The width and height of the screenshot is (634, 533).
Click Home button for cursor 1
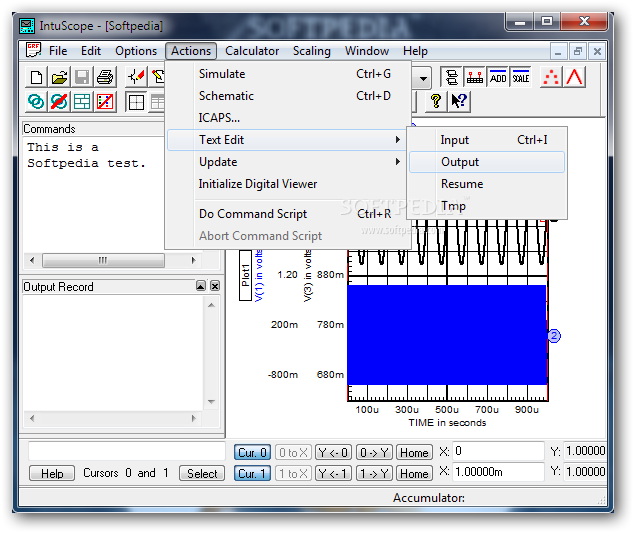414,473
